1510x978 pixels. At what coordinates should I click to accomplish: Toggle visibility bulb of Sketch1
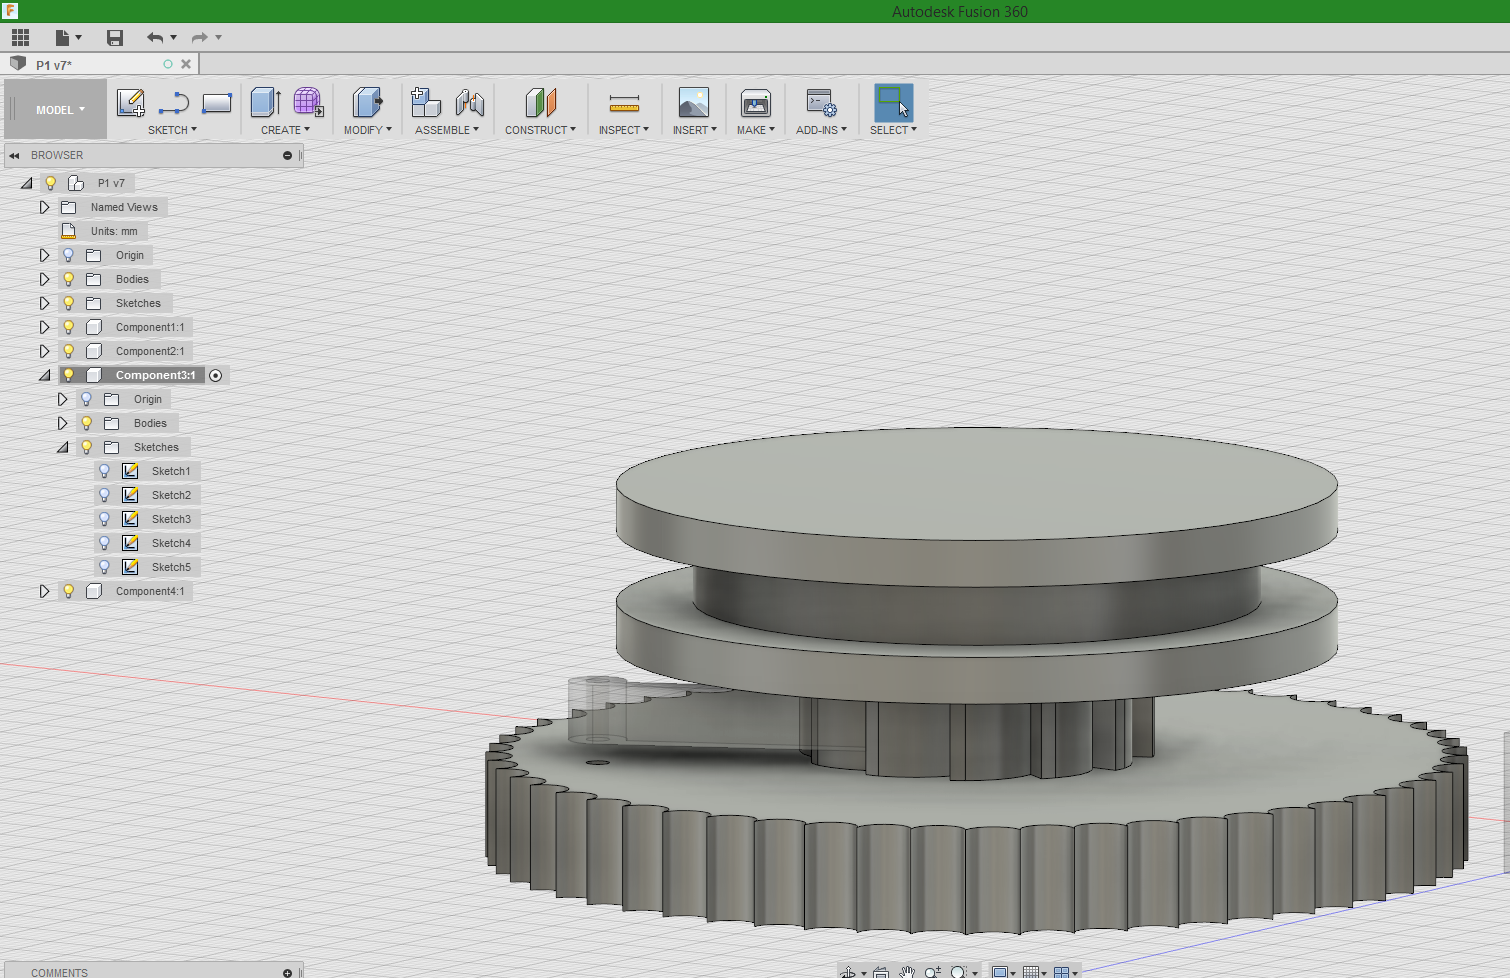pos(104,471)
